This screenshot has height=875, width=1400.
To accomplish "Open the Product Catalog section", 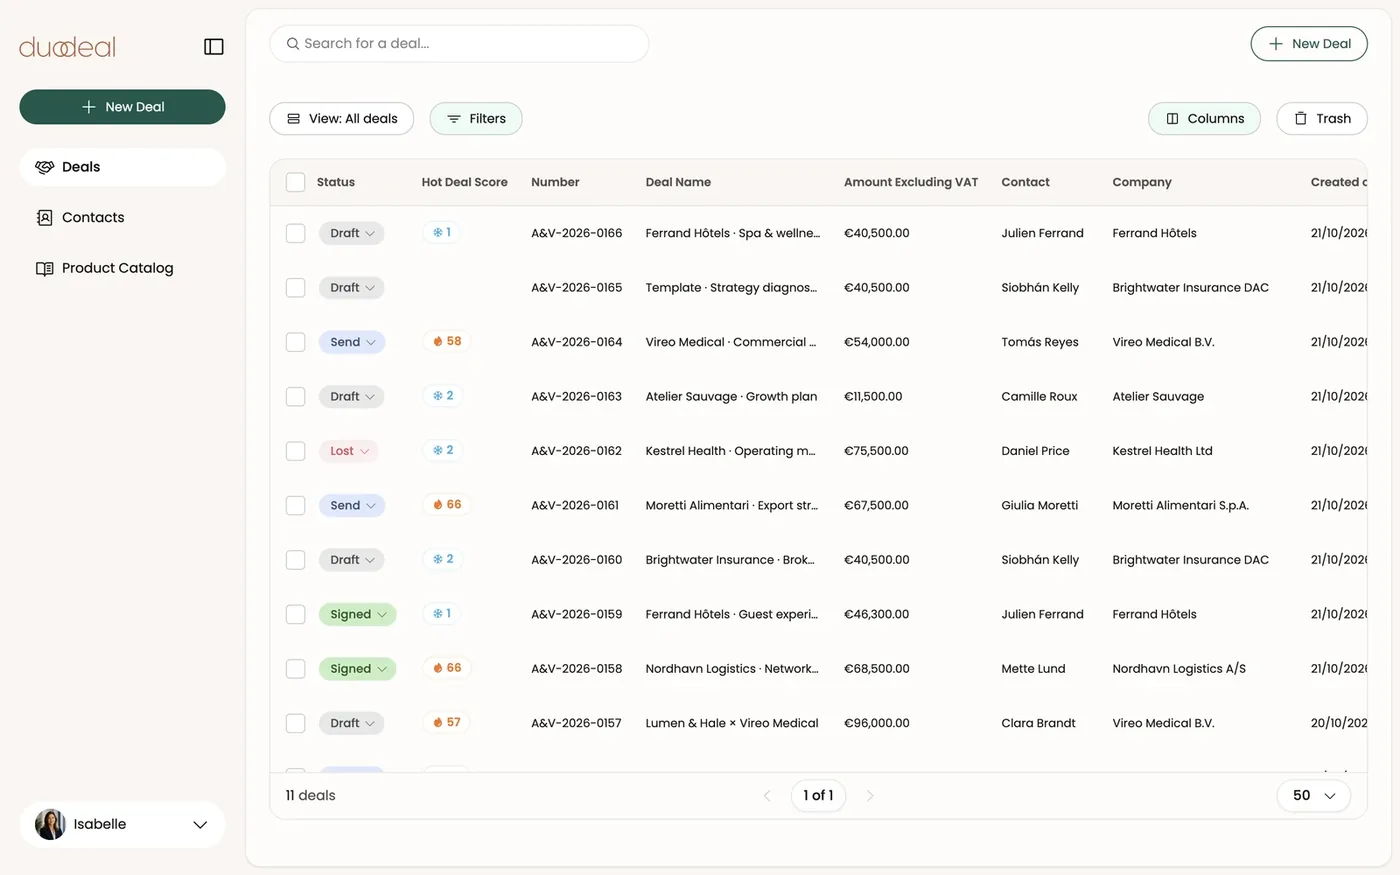I will tap(122, 268).
